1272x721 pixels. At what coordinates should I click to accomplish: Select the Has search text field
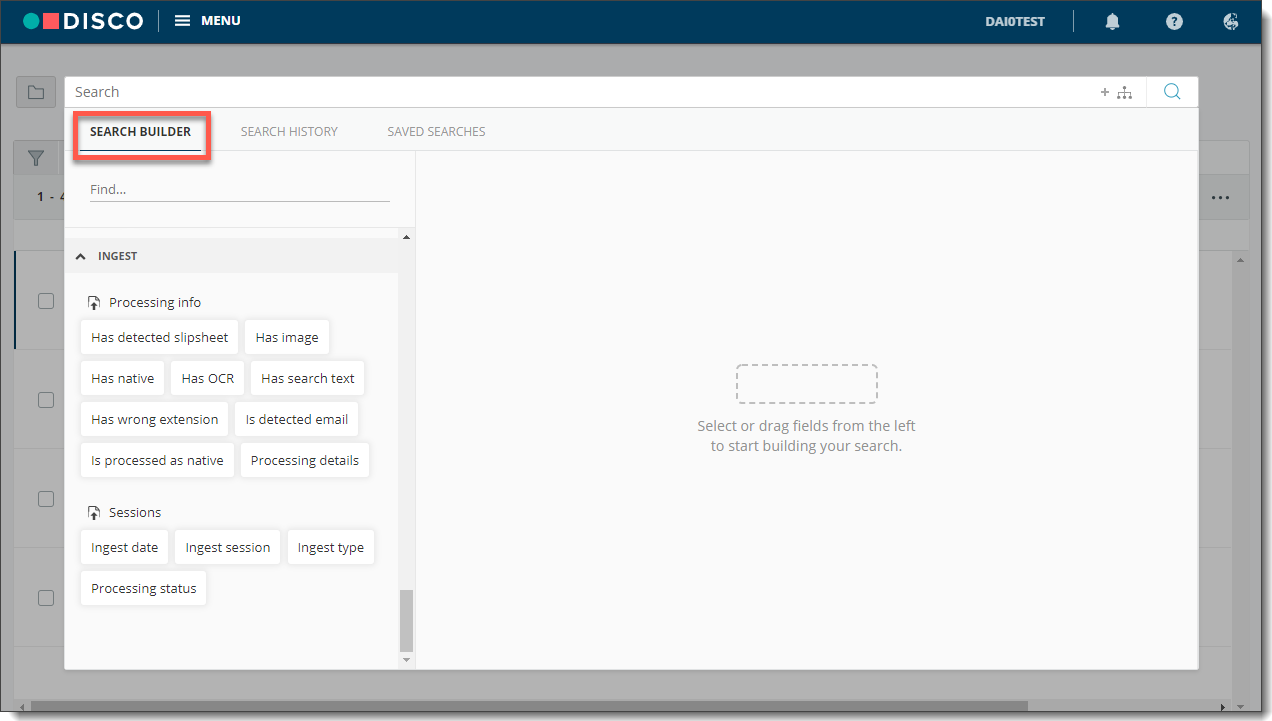point(308,378)
